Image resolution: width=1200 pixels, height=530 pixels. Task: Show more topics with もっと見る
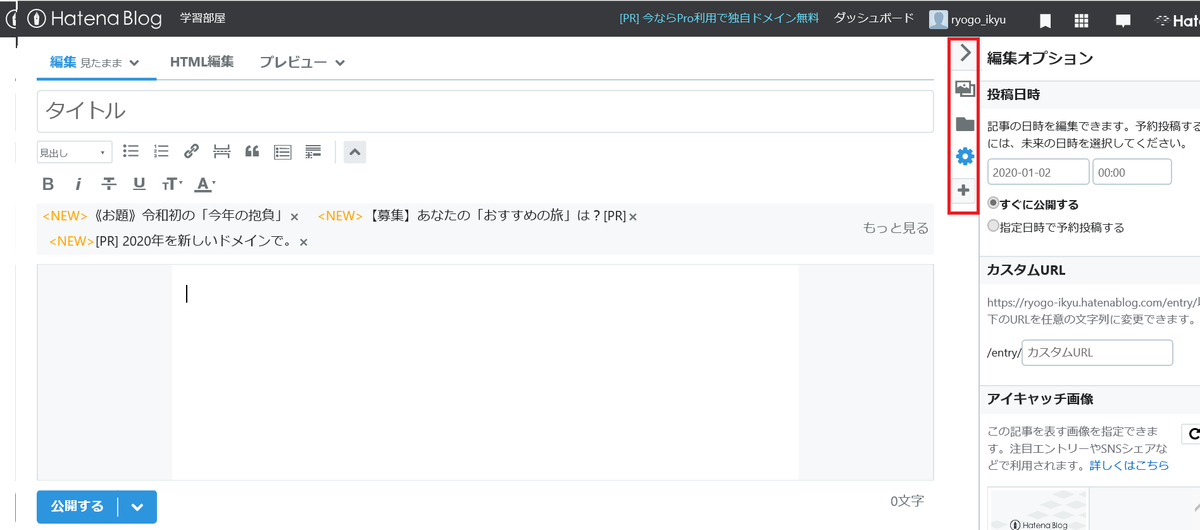click(x=896, y=228)
